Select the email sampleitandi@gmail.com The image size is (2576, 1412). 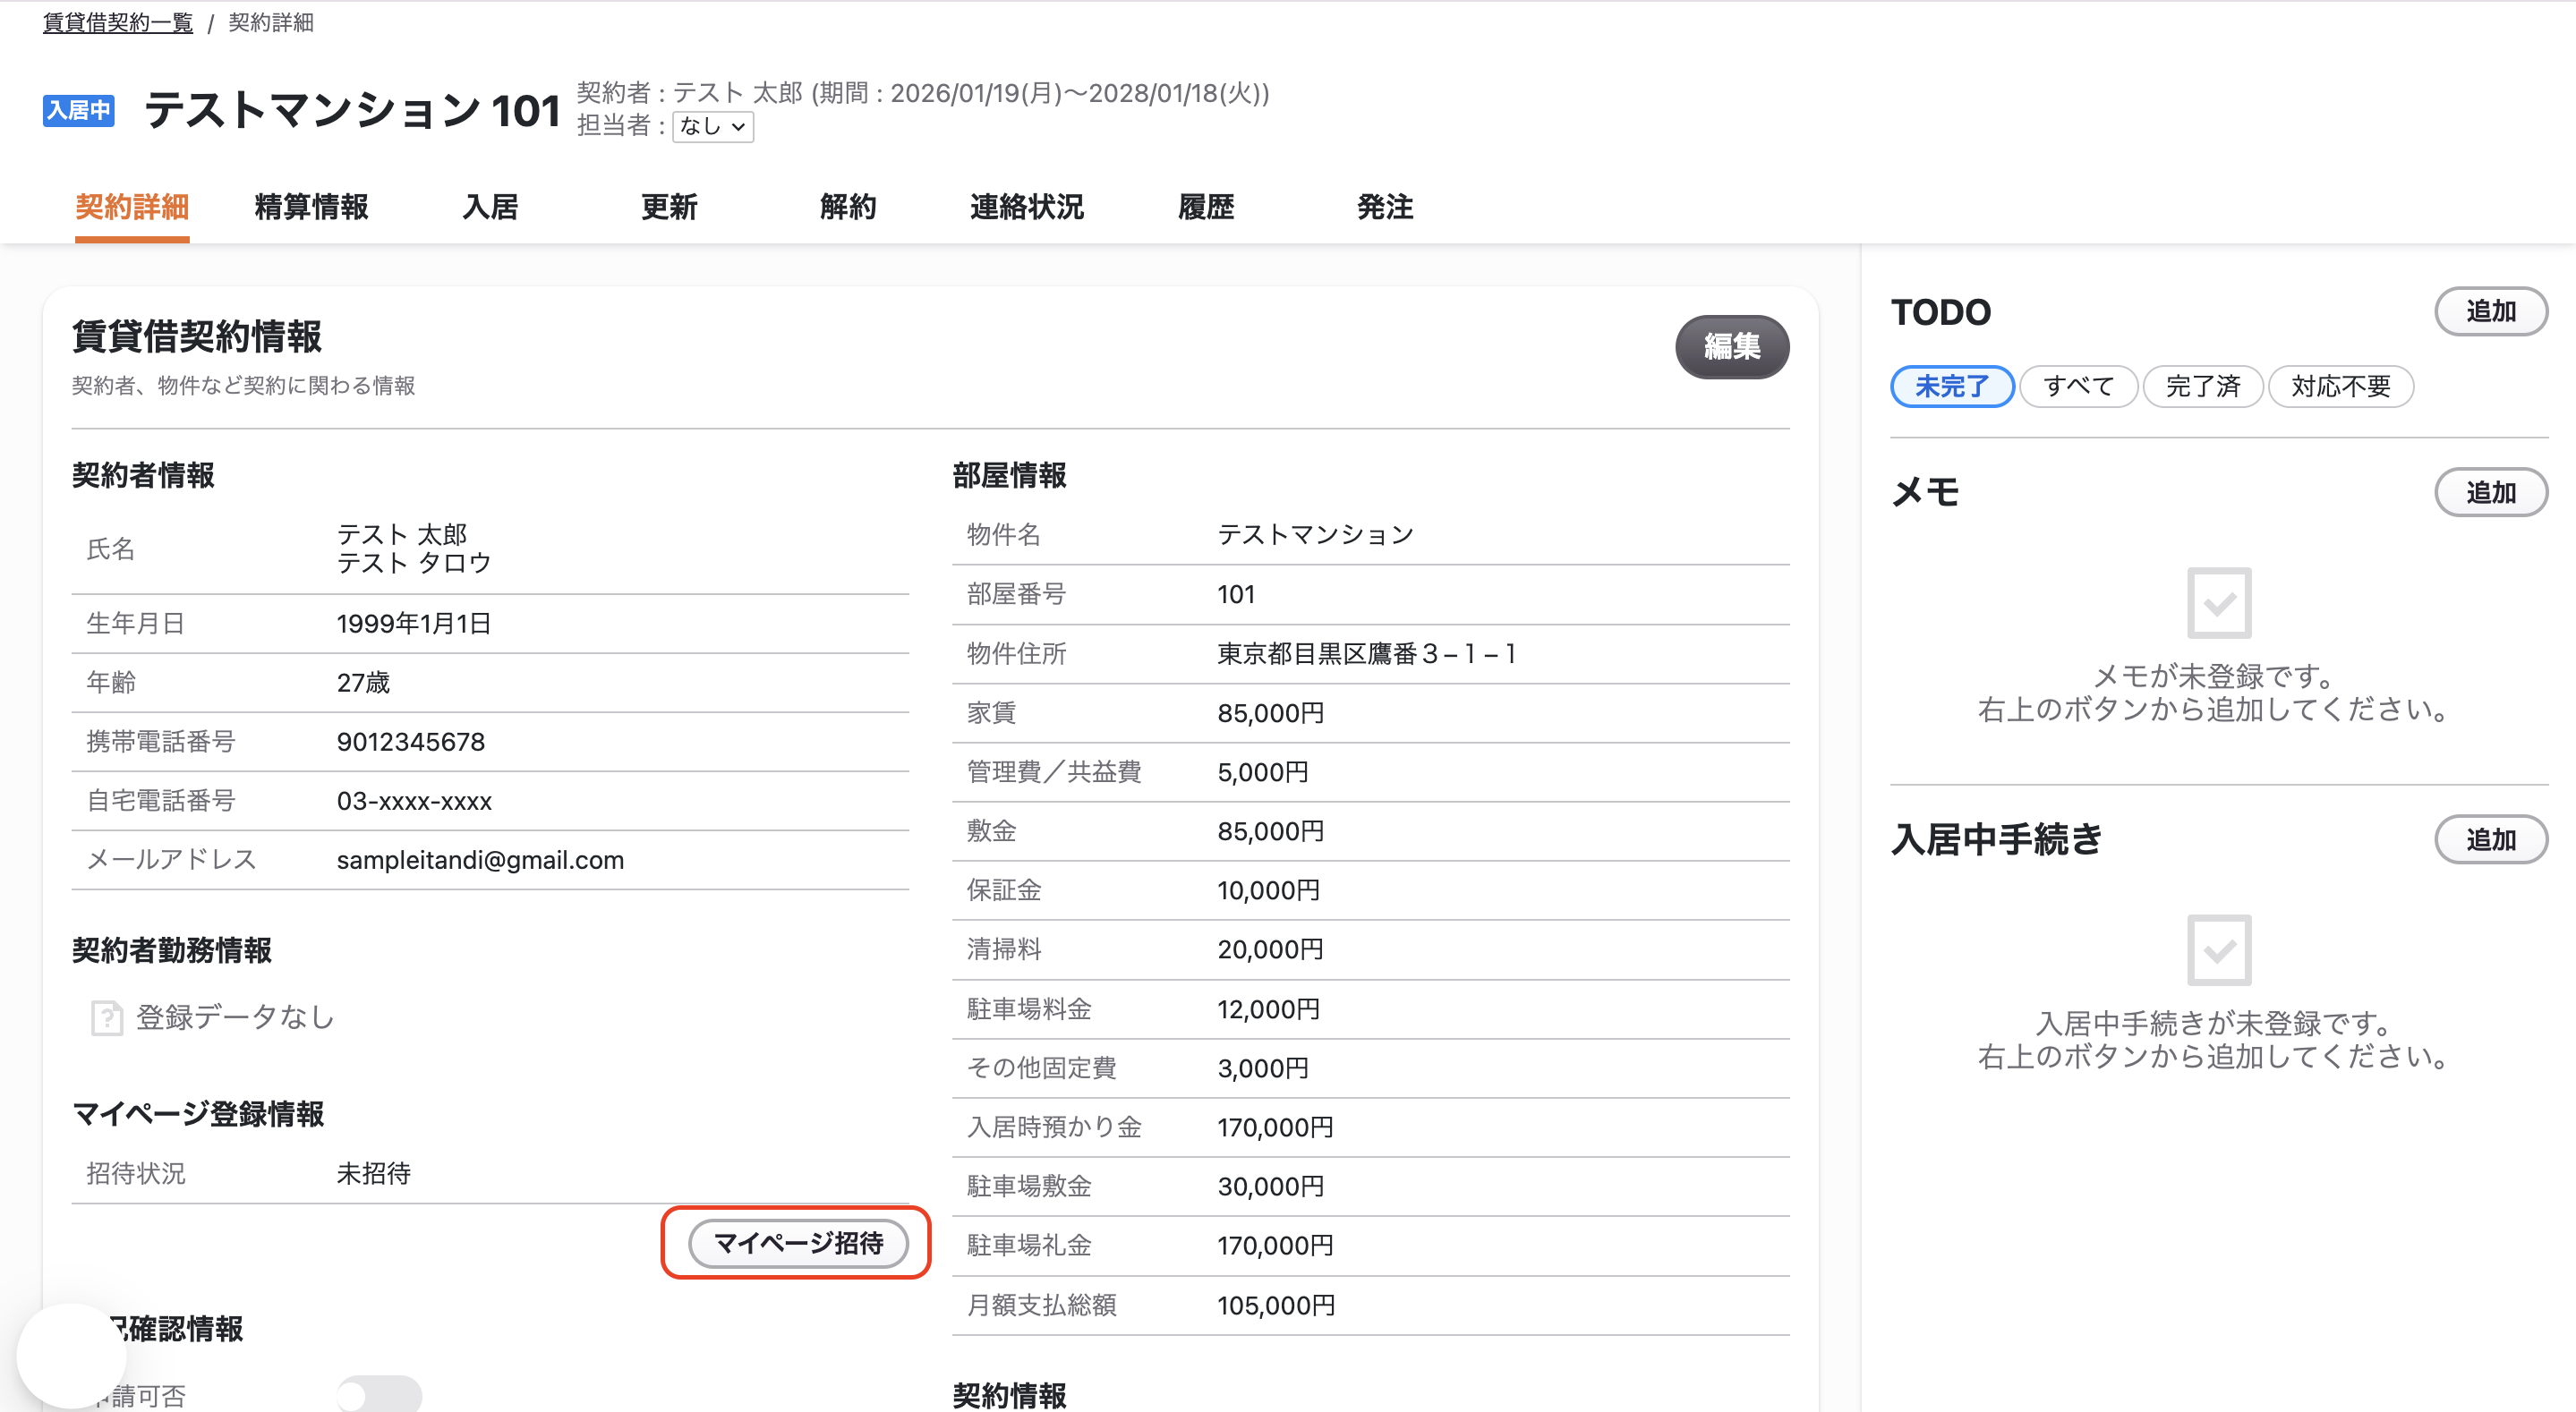point(480,860)
